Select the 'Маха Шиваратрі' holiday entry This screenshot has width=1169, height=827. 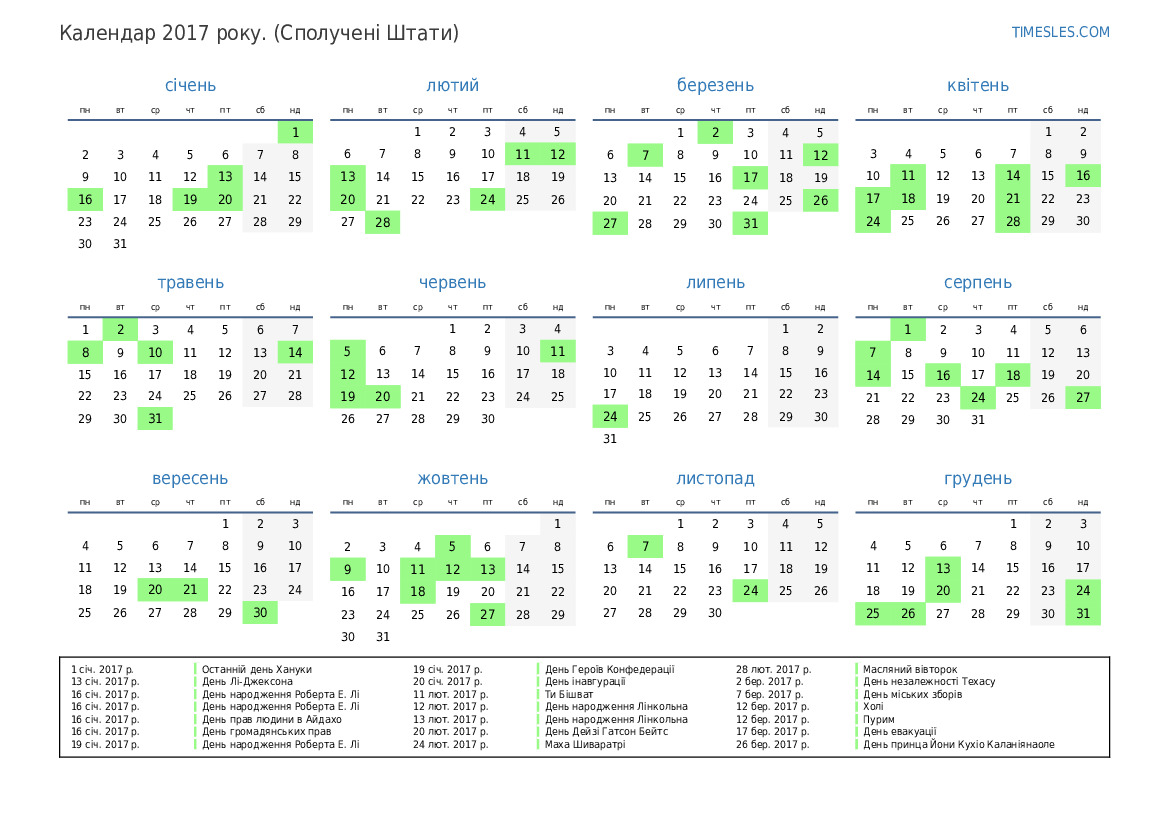pyautogui.click(x=584, y=745)
